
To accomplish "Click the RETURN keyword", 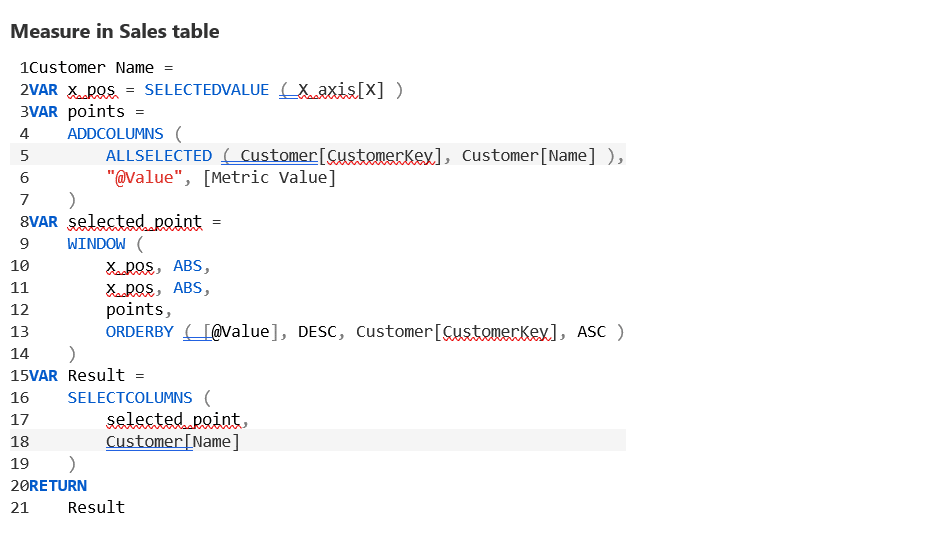I will pos(58,486).
